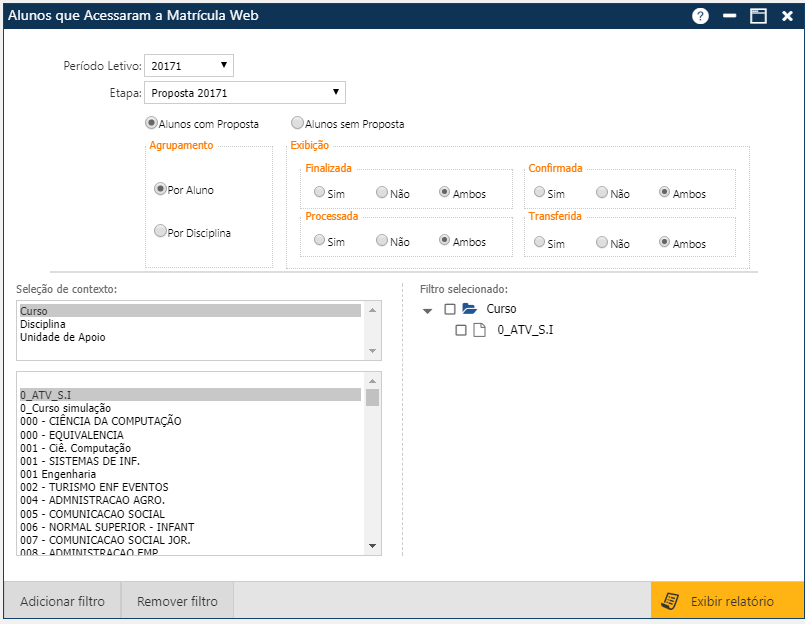Tick the 0_ATV_S.I filter checkbox

461,330
